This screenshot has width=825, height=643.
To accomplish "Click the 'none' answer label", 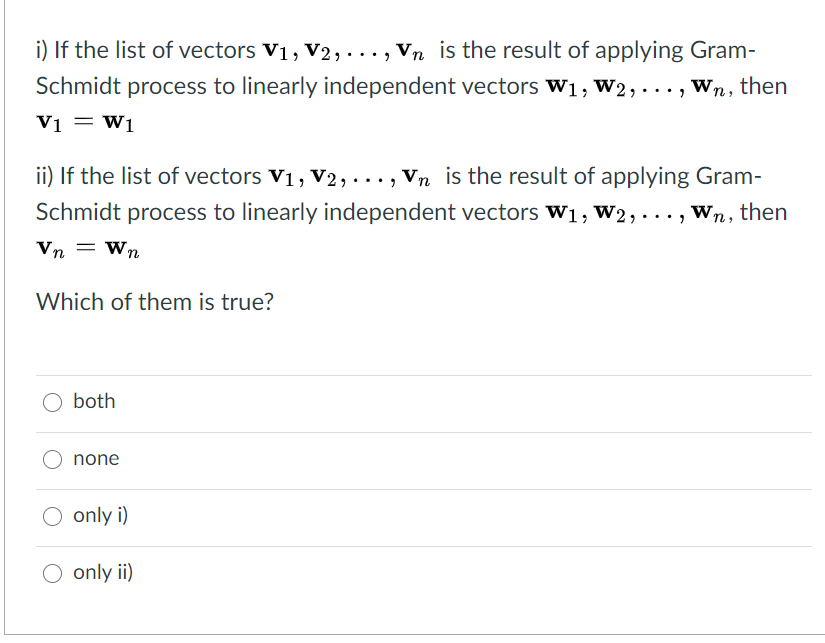I will [96, 458].
